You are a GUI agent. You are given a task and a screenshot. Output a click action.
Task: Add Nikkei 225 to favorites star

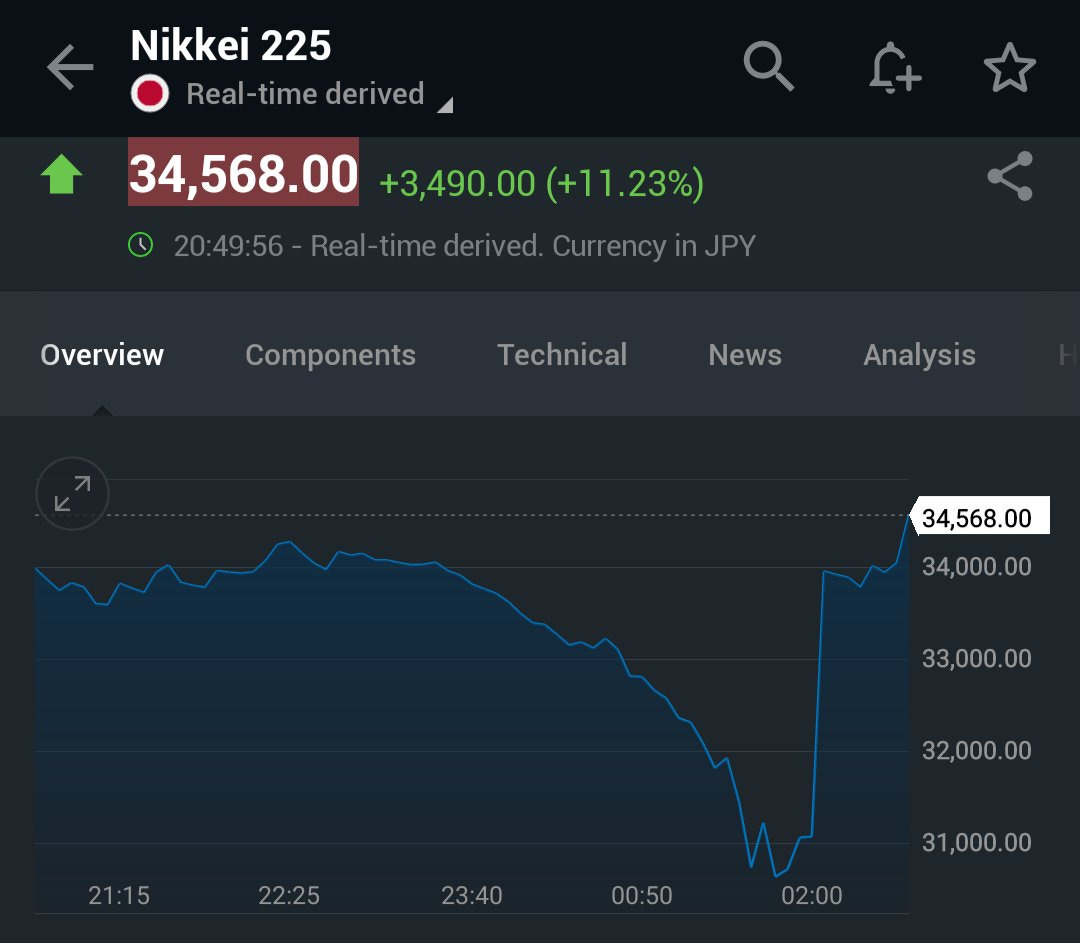(1010, 68)
